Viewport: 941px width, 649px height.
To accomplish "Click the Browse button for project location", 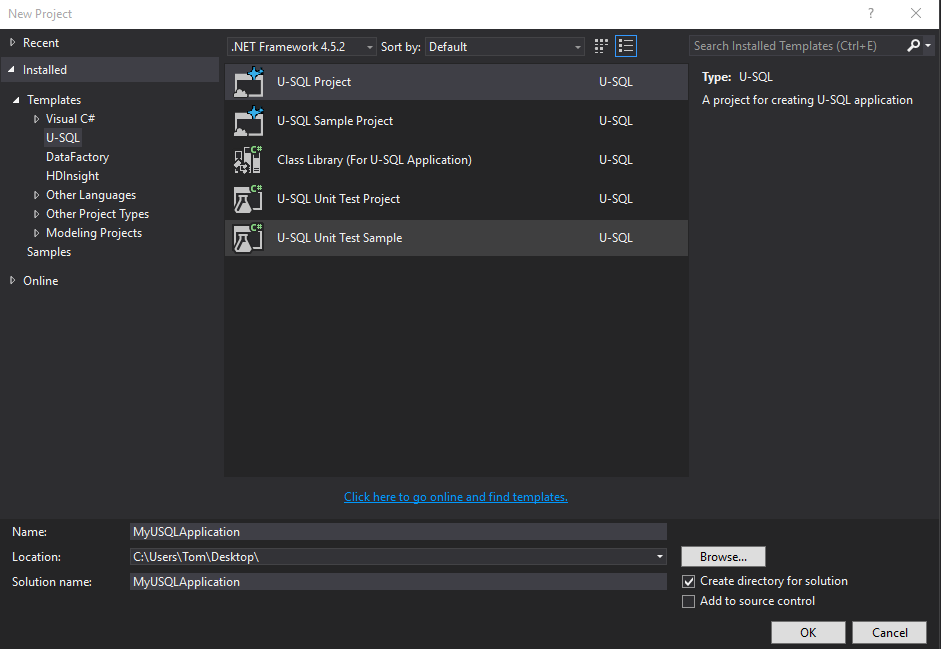I will (723, 556).
